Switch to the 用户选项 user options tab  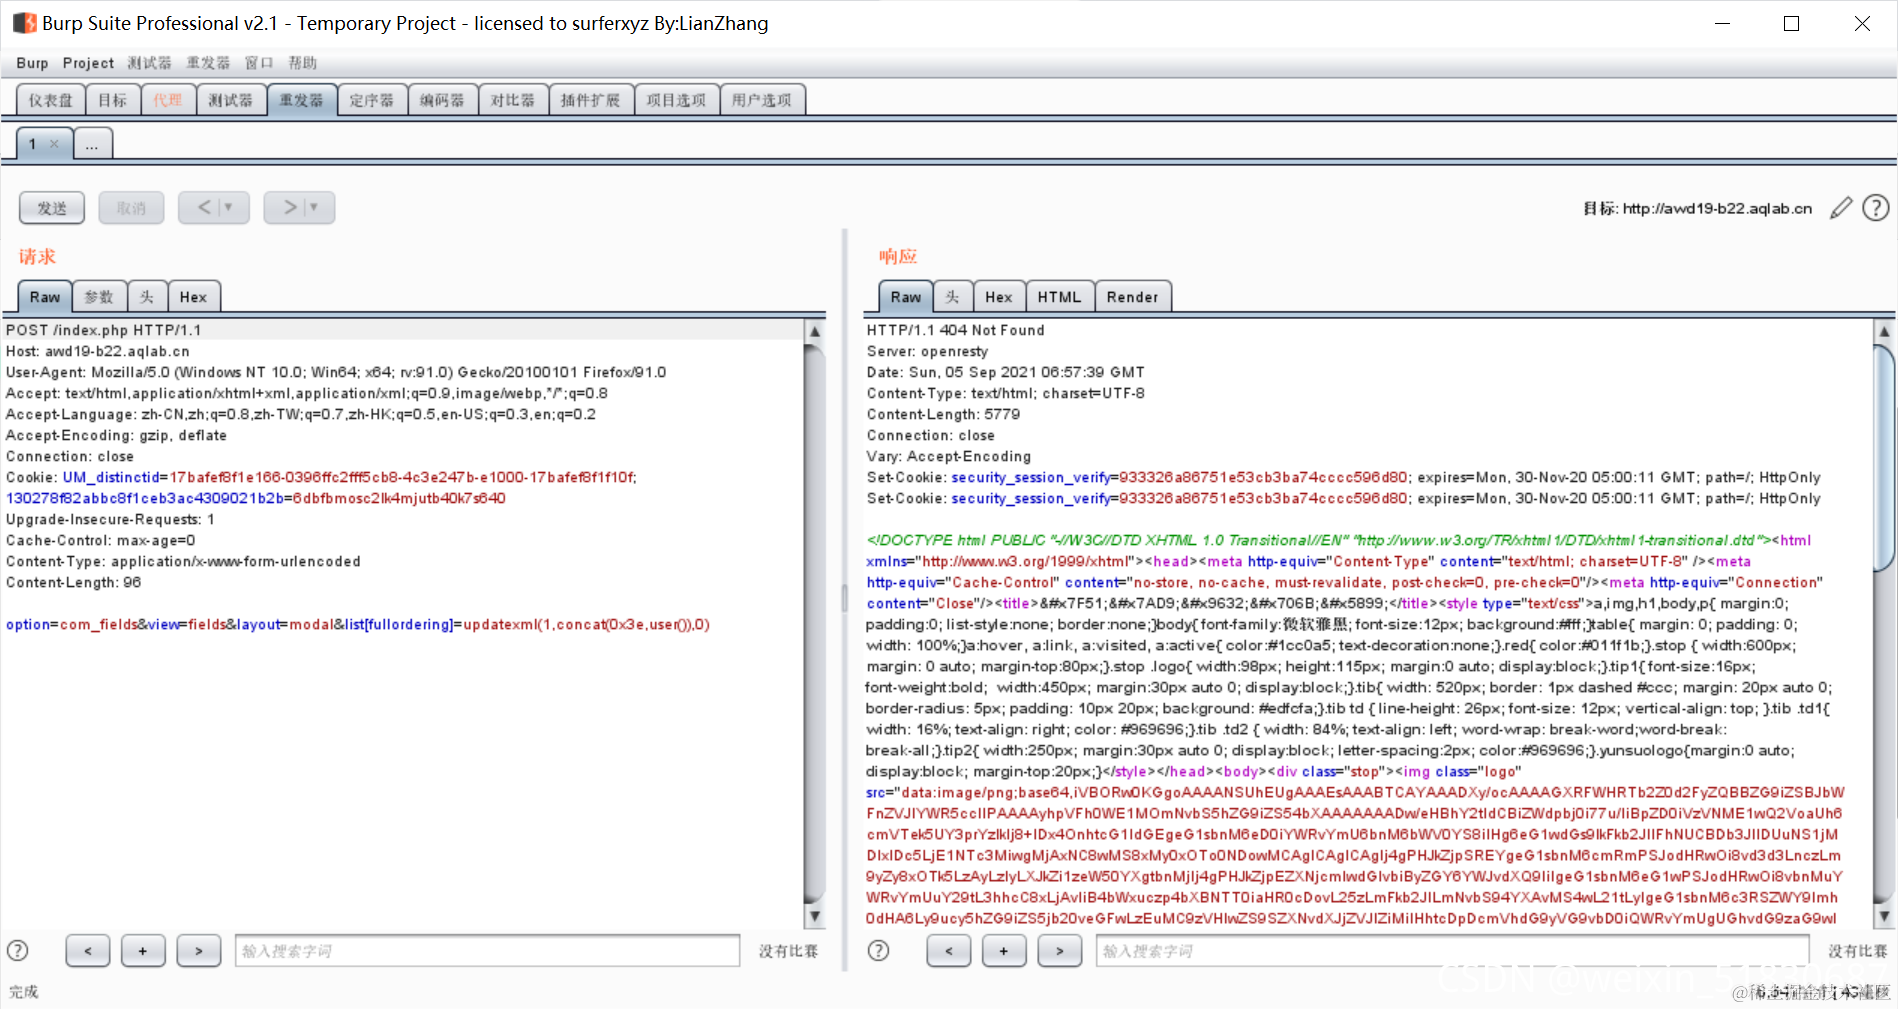pos(762,100)
